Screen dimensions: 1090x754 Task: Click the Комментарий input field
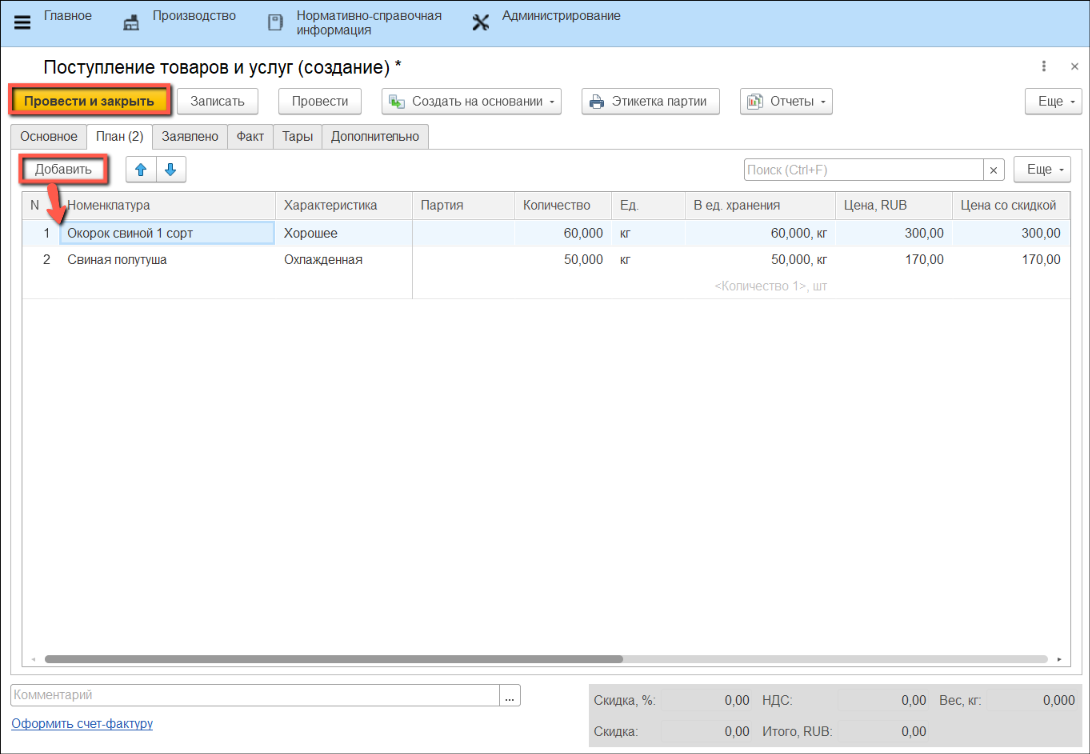pyautogui.click(x=254, y=695)
